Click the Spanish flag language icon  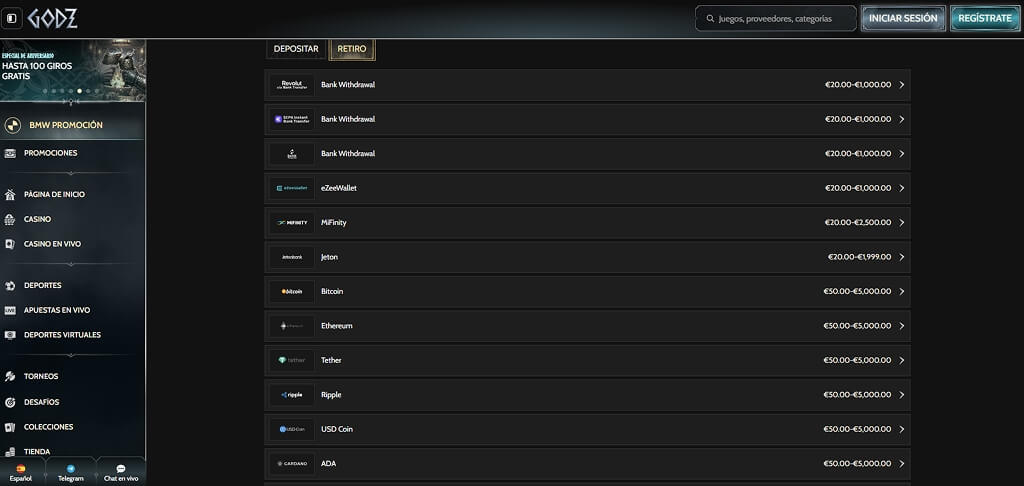20,468
